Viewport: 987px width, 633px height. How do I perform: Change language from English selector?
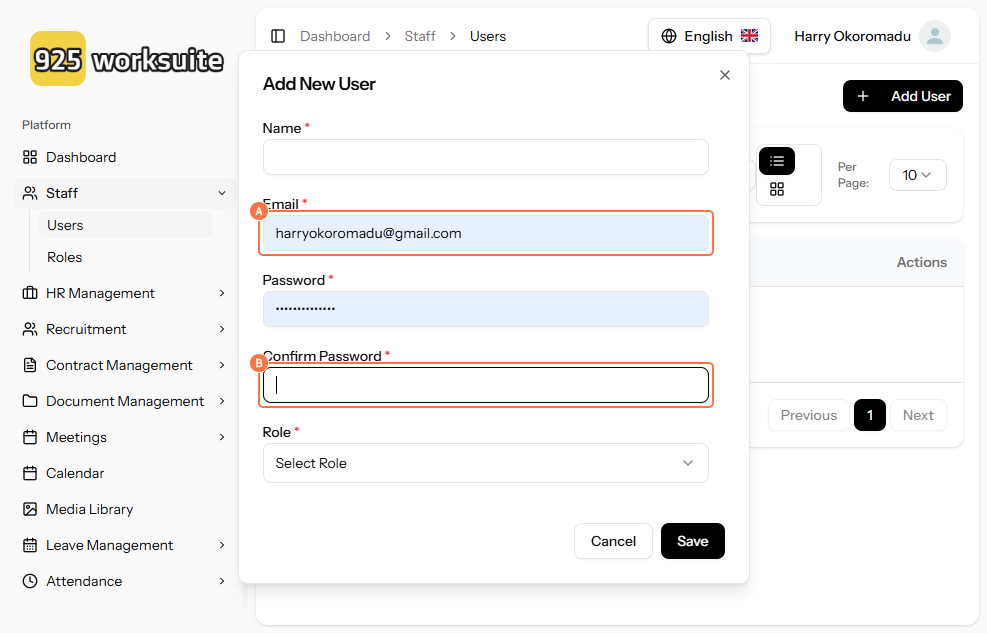709,36
